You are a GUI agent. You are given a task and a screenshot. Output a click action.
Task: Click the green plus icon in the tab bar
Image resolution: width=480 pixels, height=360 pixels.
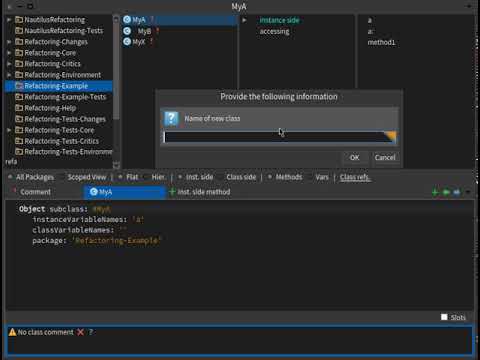(435, 192)
